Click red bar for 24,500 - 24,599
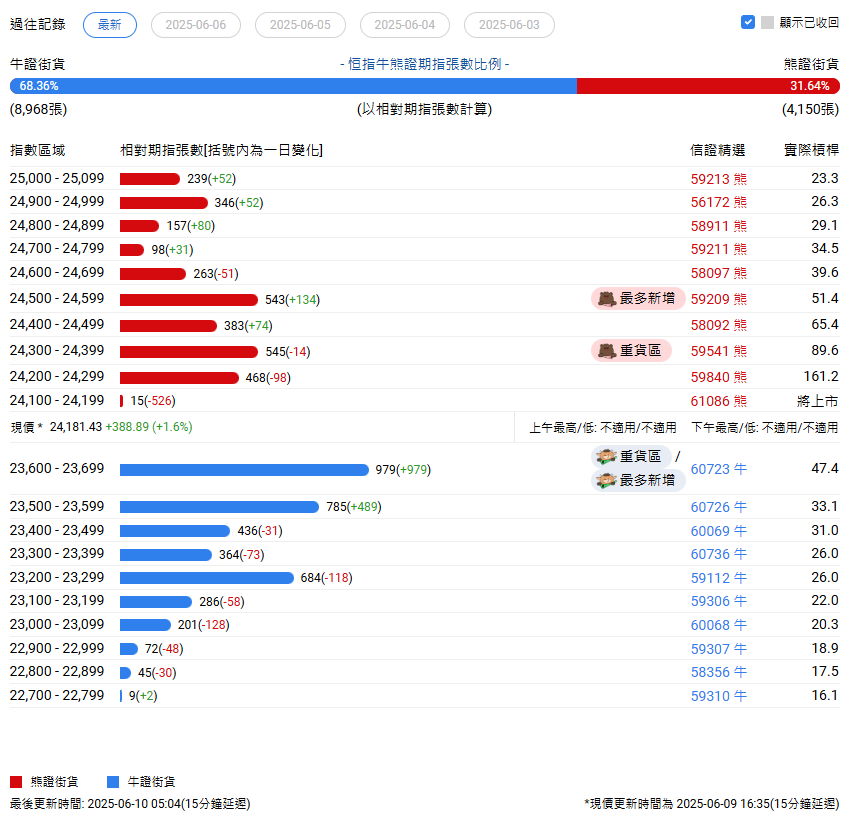 (188, 300)
